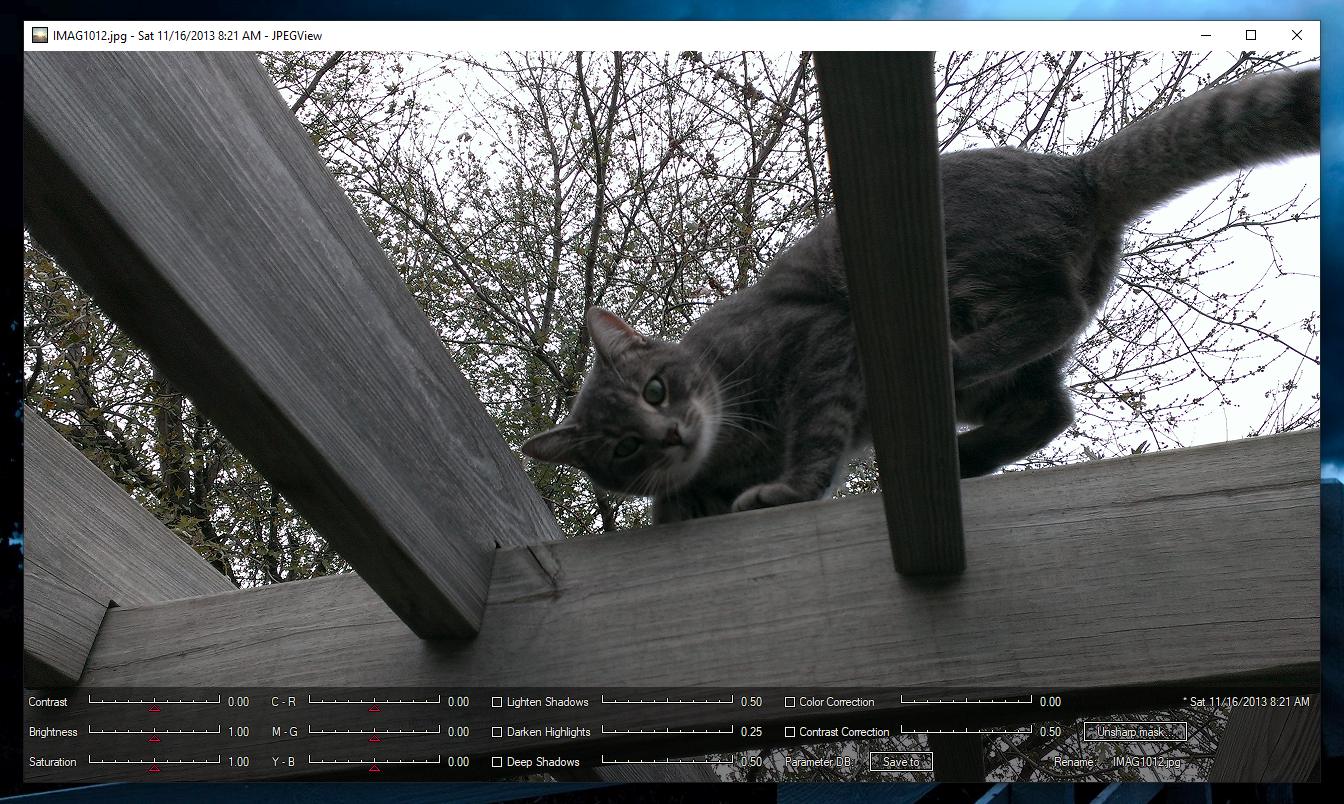Click the Saturation slider handle
The image size is (1344, 804).
pos(154,768)
